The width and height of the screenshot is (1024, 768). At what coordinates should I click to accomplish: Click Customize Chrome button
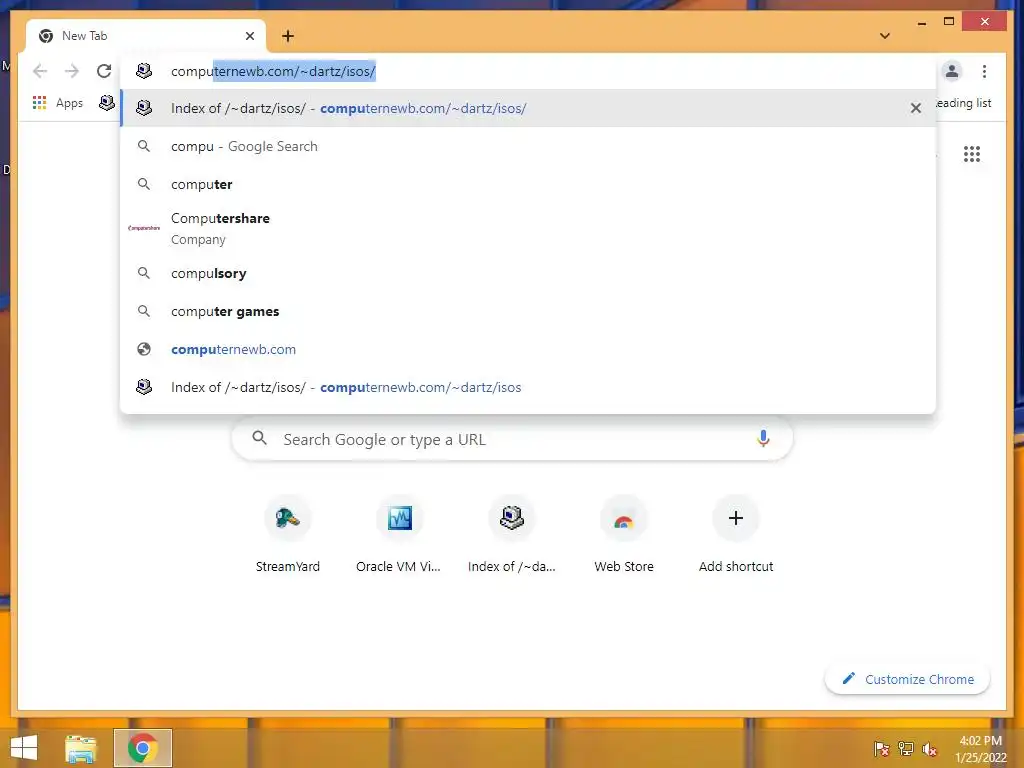908,679
